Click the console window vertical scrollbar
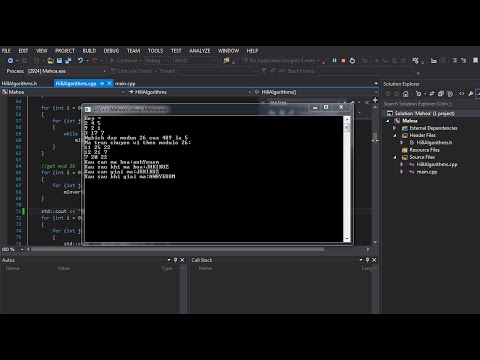This screenshot has height=360, width=480. [347, 179]
